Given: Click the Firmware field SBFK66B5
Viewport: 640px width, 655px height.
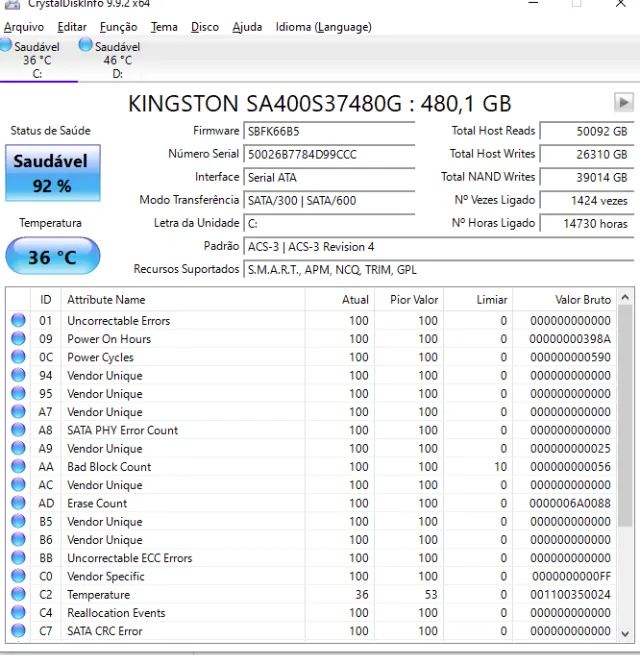Looking at the screenshot, I should coord(329,131).
